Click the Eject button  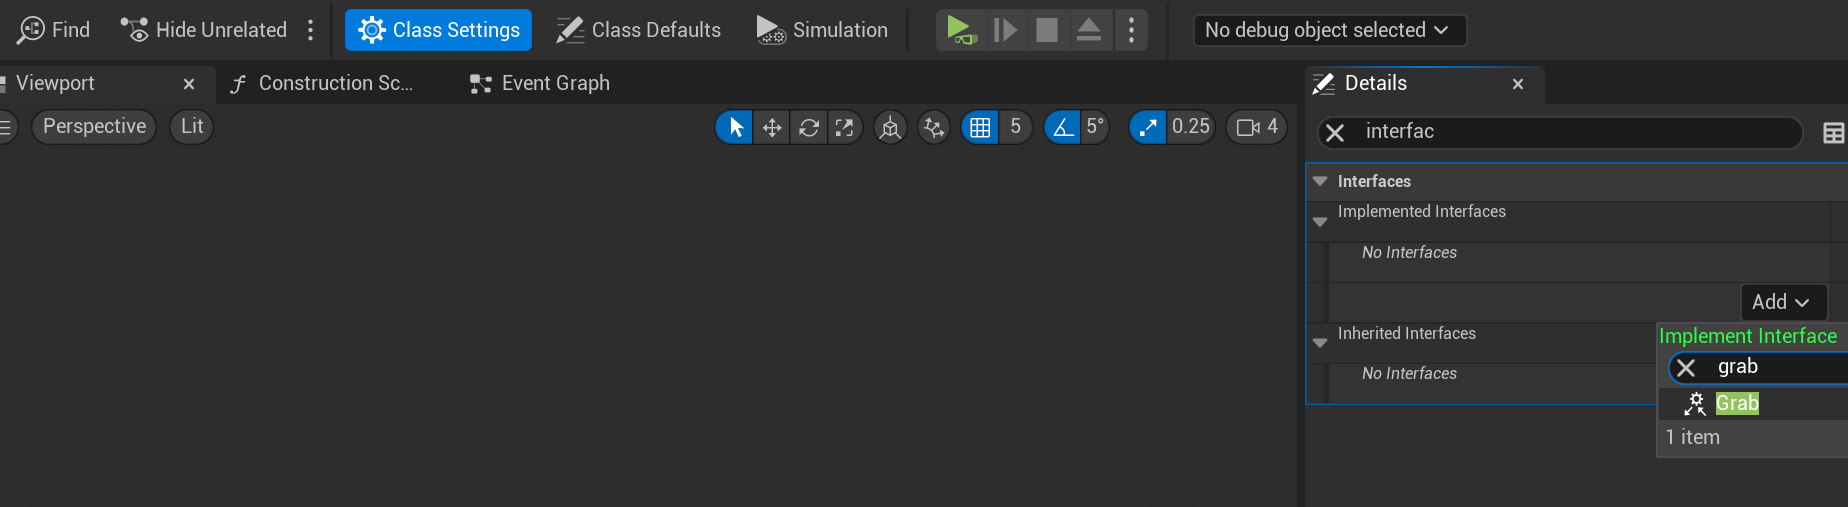1089,30
